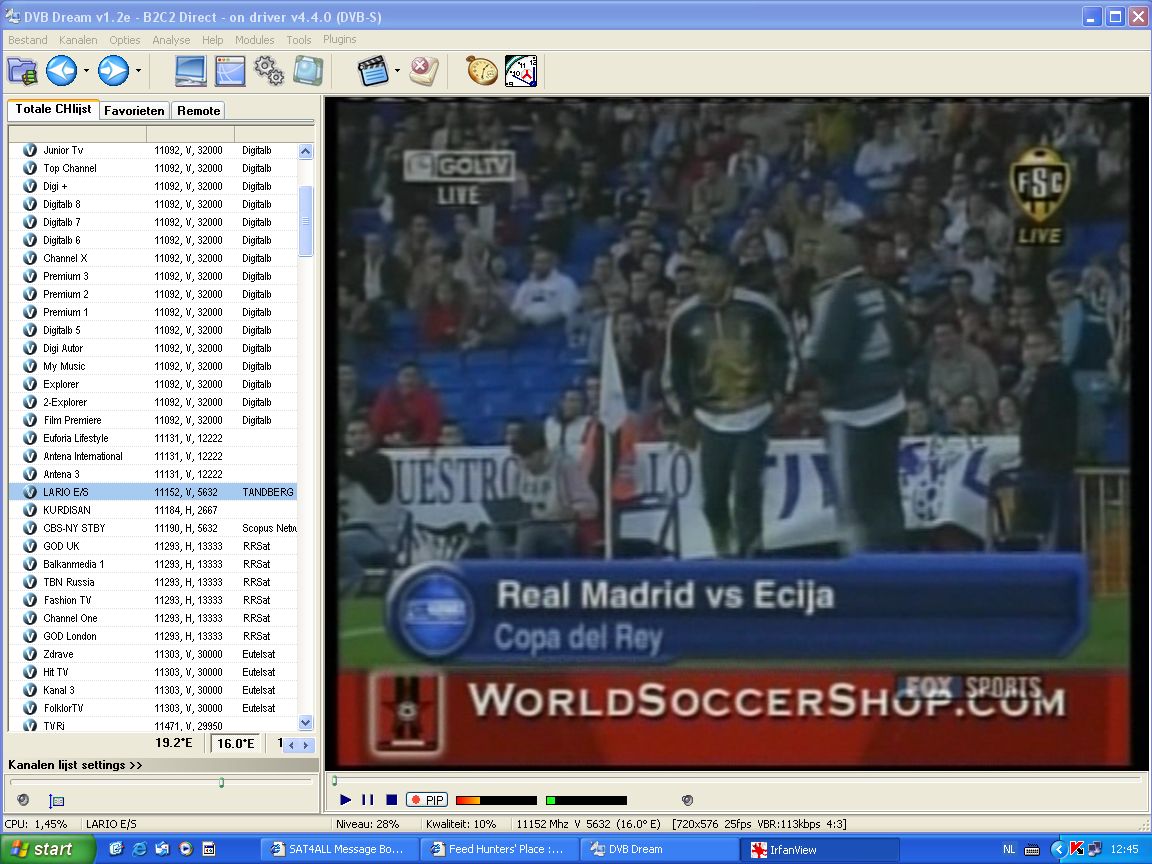Click the notepad with red X icon

click(424, 71)
